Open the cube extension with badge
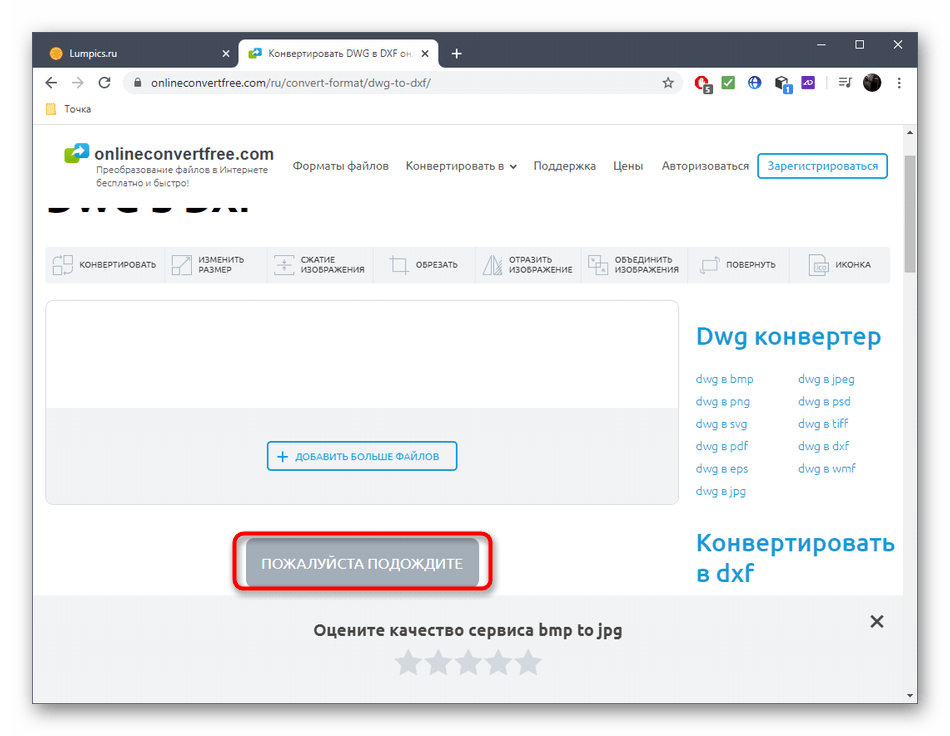950x736 pixels. pos(782,84)
